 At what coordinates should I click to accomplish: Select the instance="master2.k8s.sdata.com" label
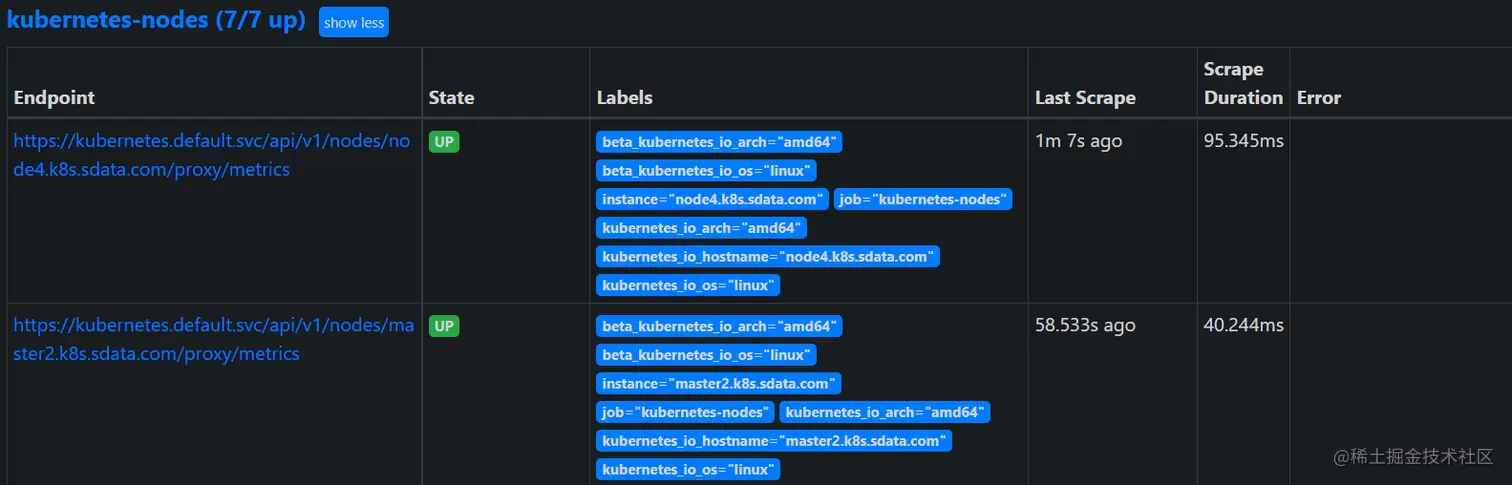tap(719, 383)
